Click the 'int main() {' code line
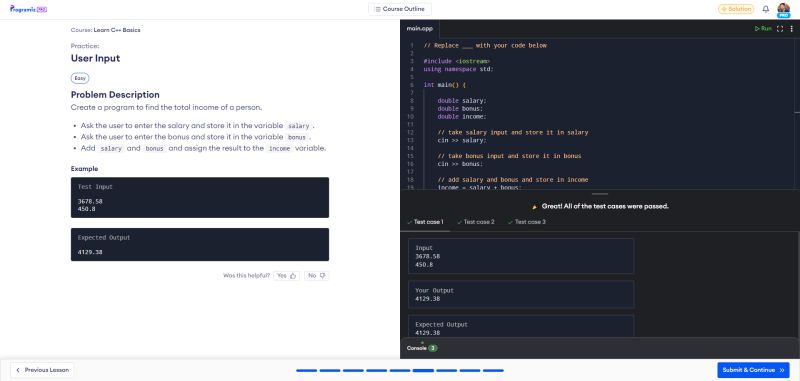The width and height of the screenshot is (800, 381). (444, 85)
